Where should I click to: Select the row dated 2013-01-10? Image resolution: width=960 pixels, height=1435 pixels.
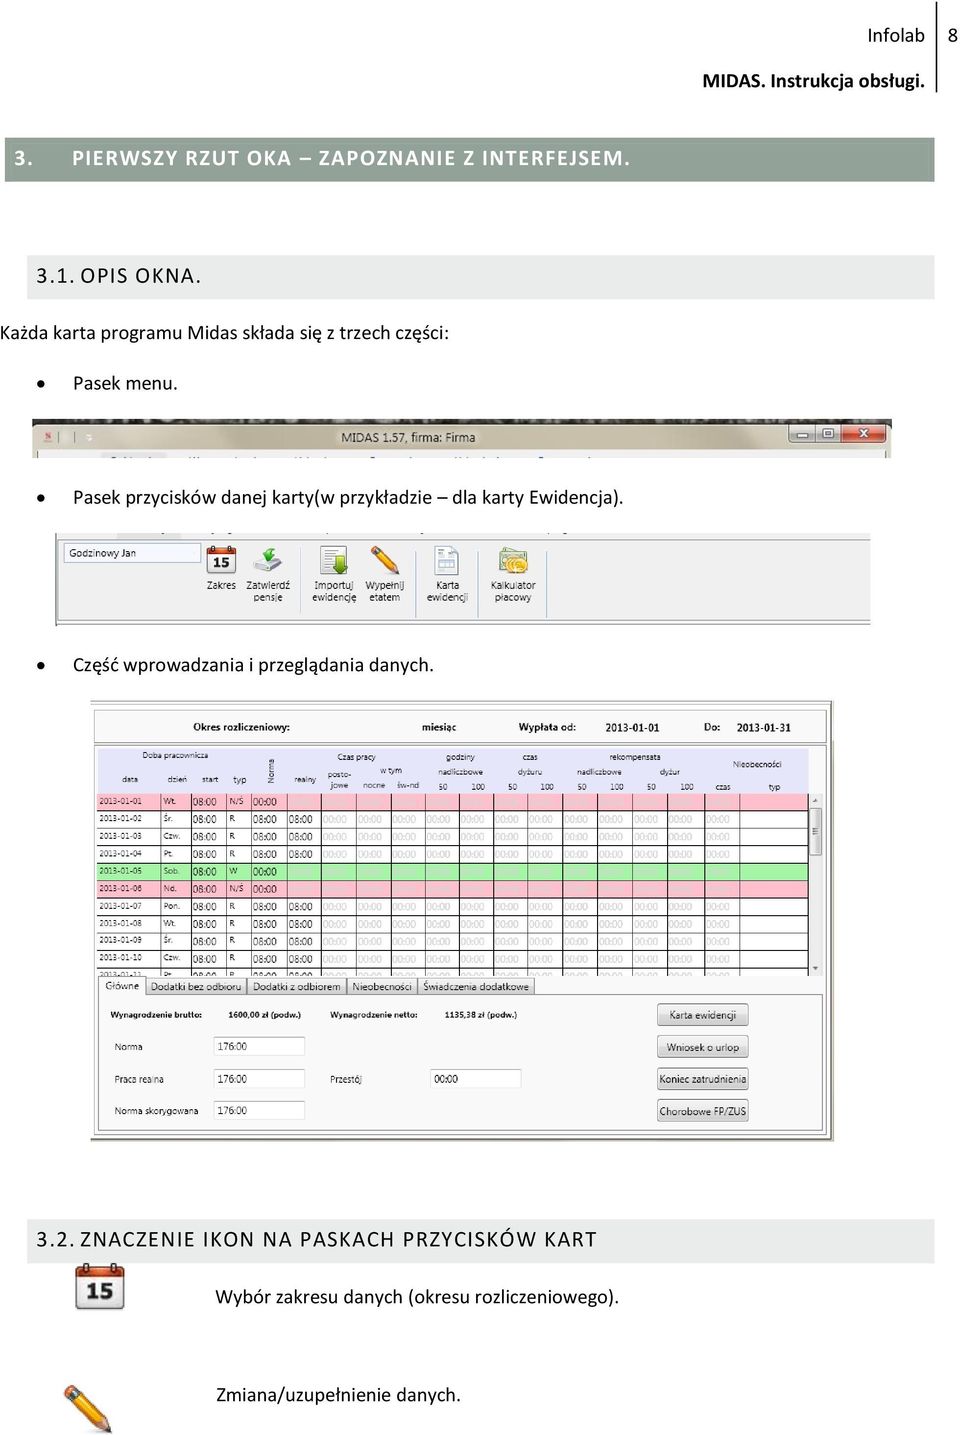(452, 959)
